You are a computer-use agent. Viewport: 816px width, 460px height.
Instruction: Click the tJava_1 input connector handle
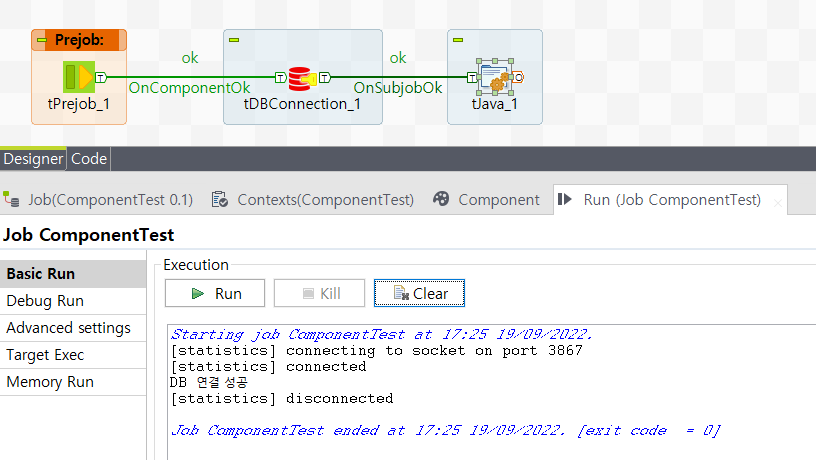pos(472,78)
